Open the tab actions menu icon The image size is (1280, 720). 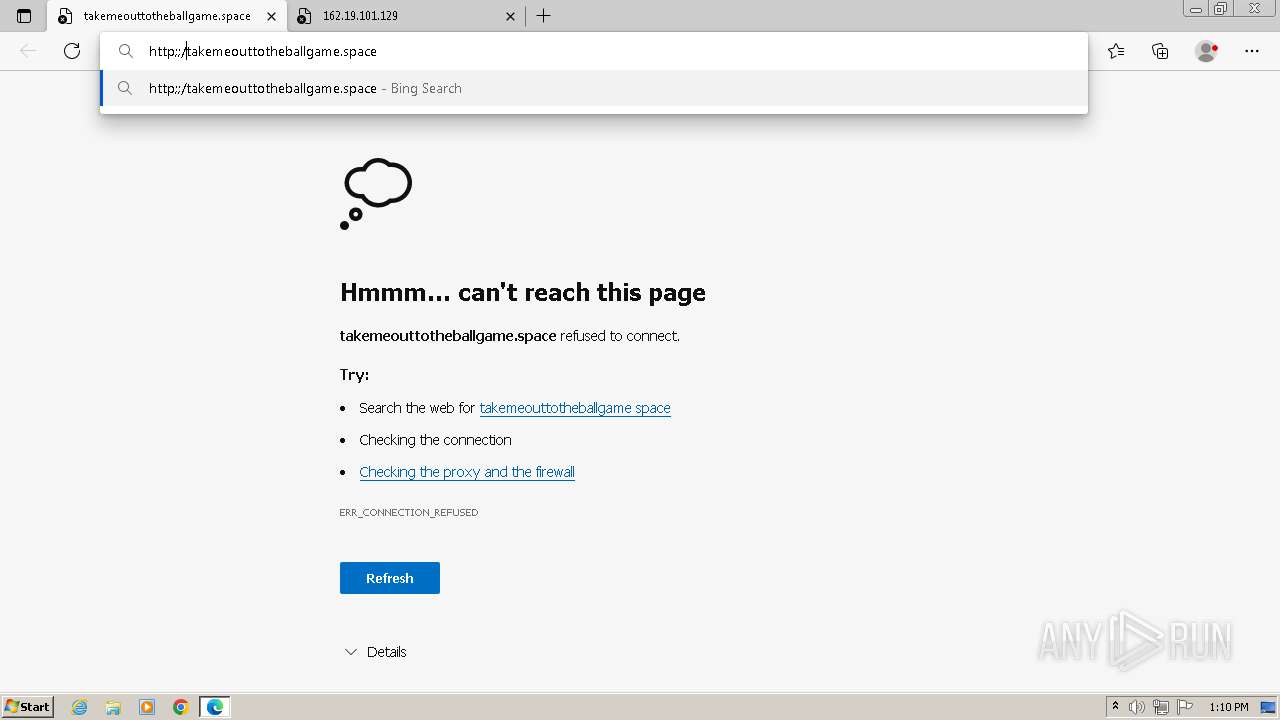coord(24,16)
